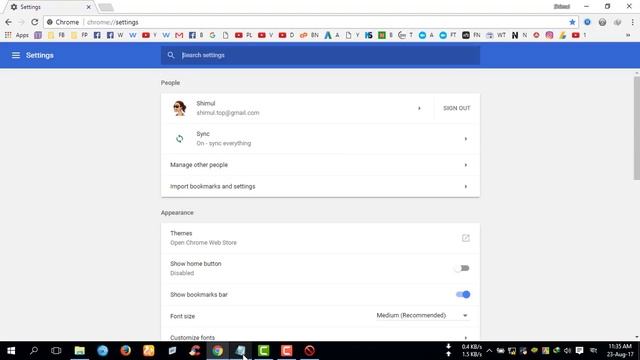The height and width of the screenshot is (360, 640).
Task: Click the volume speaker icon in the system tray
Action: click(567, 351)
